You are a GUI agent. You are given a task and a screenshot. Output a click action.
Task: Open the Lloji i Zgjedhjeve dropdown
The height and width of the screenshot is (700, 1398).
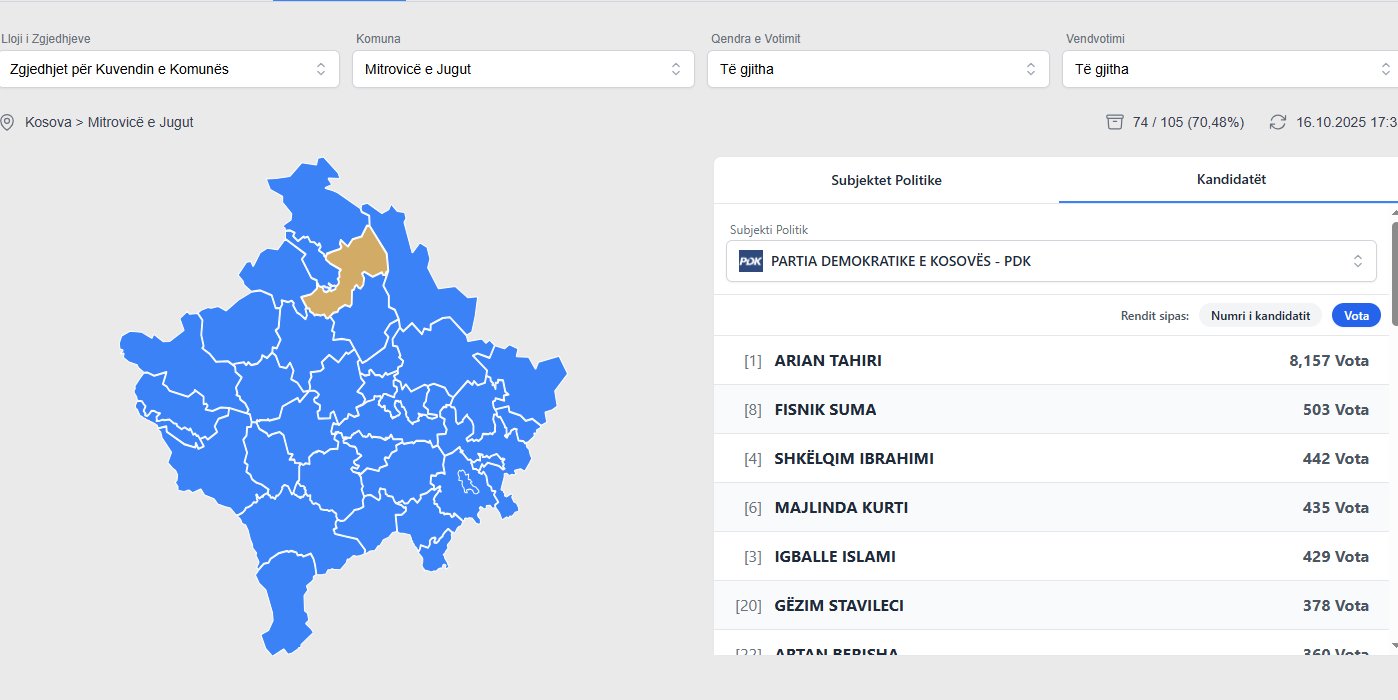(169, 69)
